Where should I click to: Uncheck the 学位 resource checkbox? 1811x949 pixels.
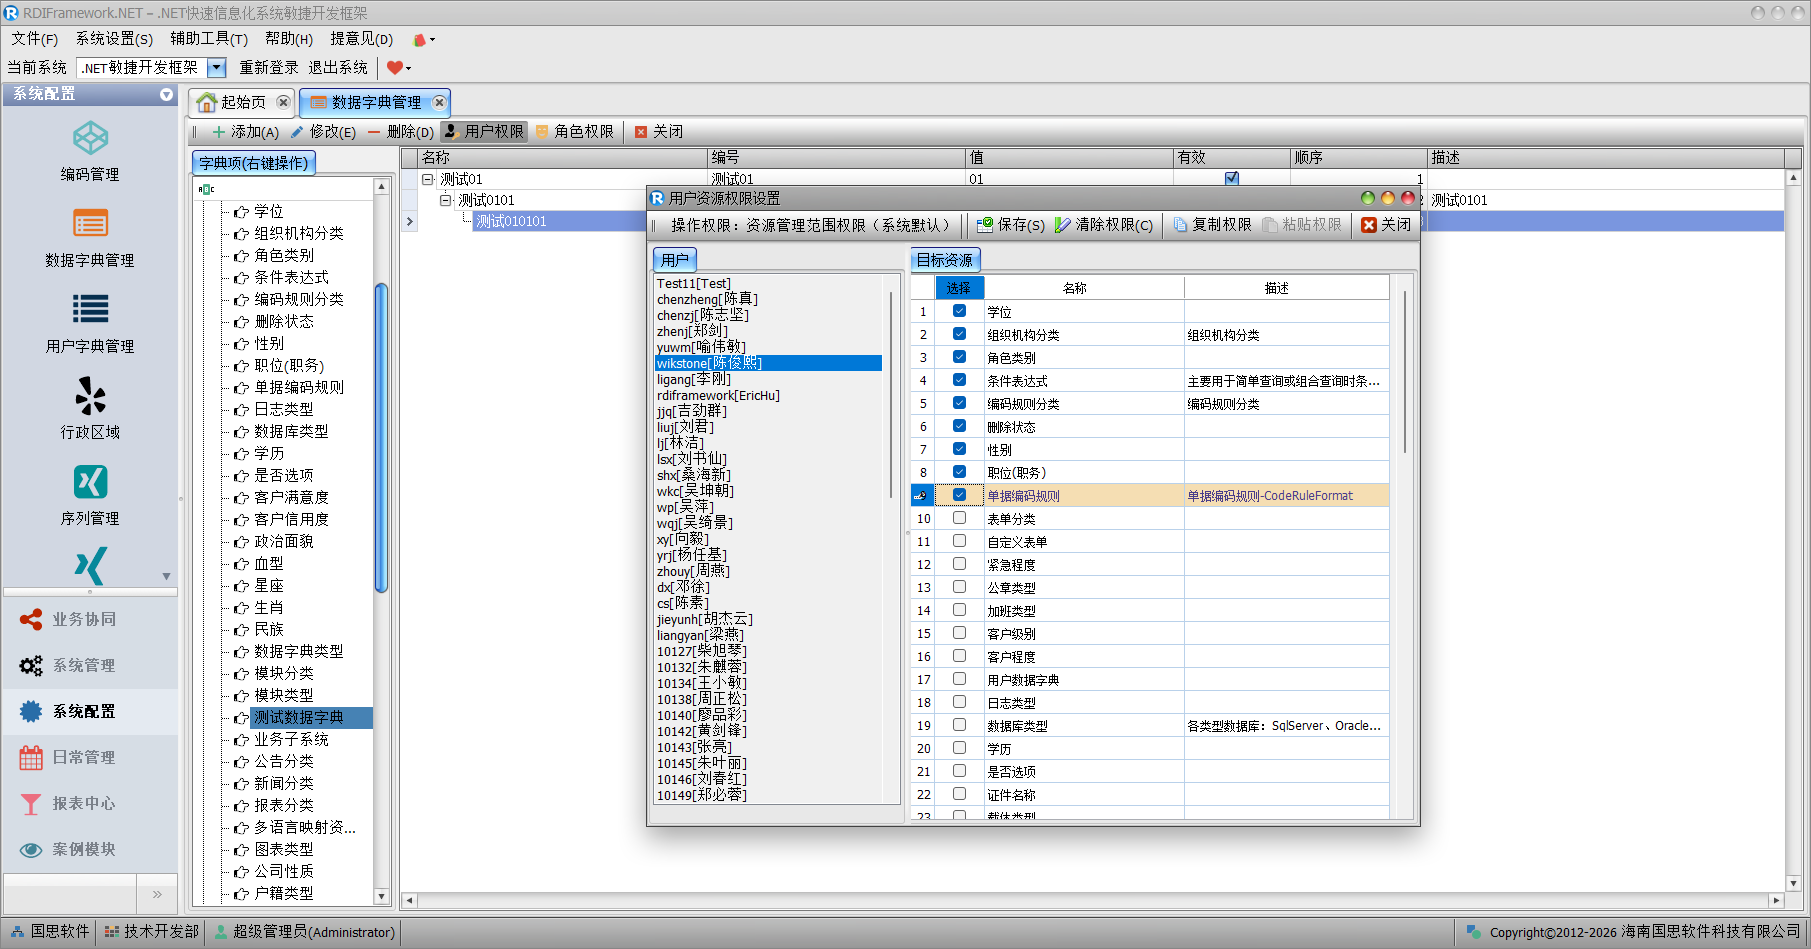[x=959, y=311]
